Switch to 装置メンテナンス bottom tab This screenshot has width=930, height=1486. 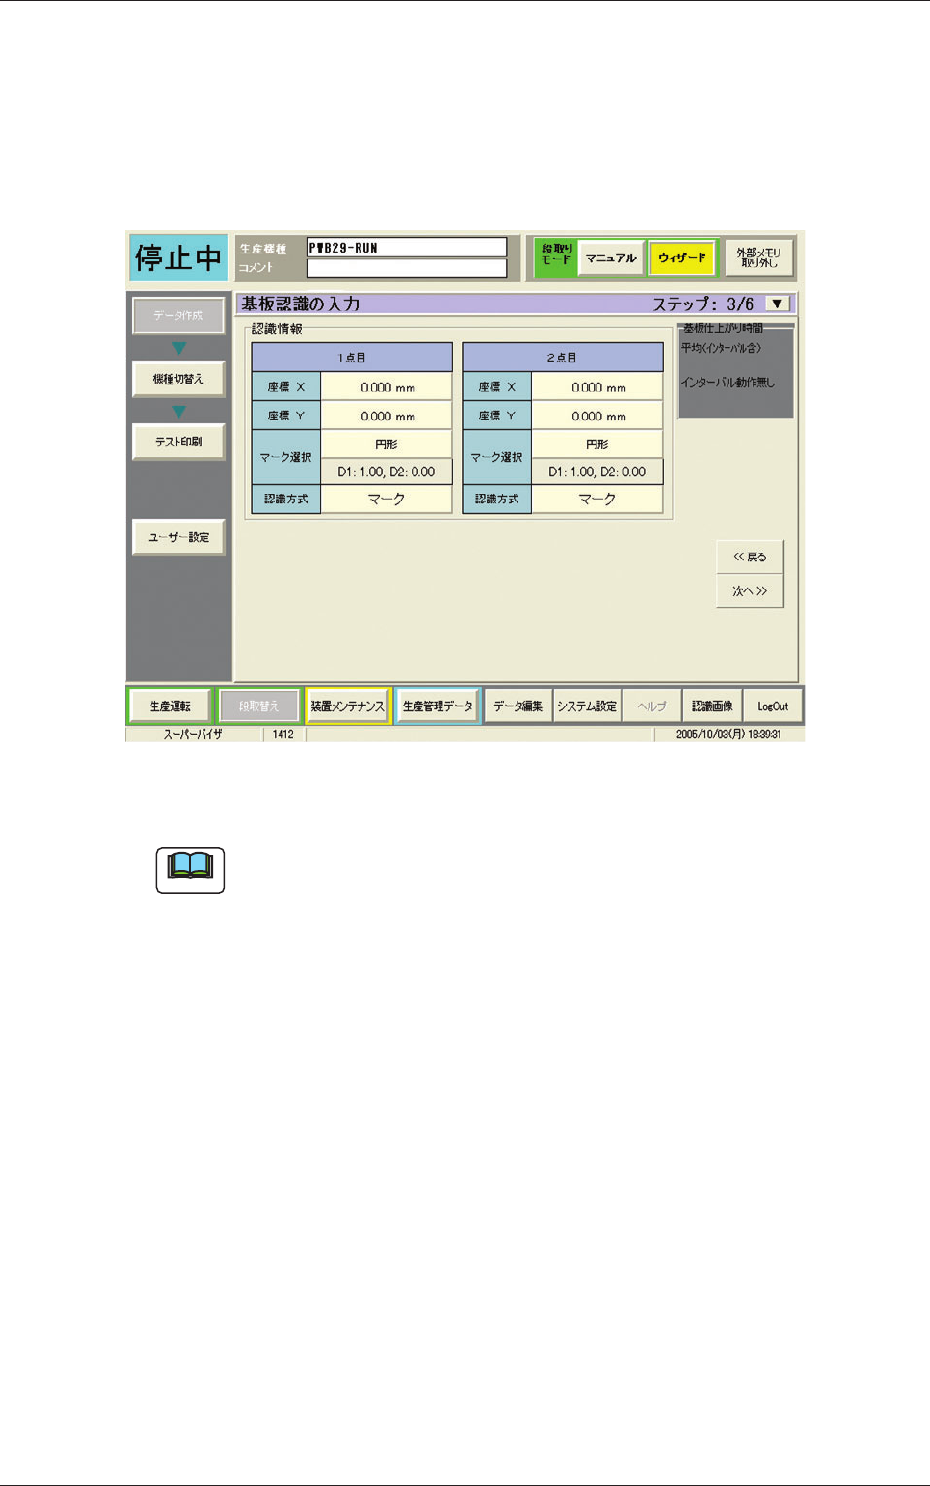coord(347,706)
